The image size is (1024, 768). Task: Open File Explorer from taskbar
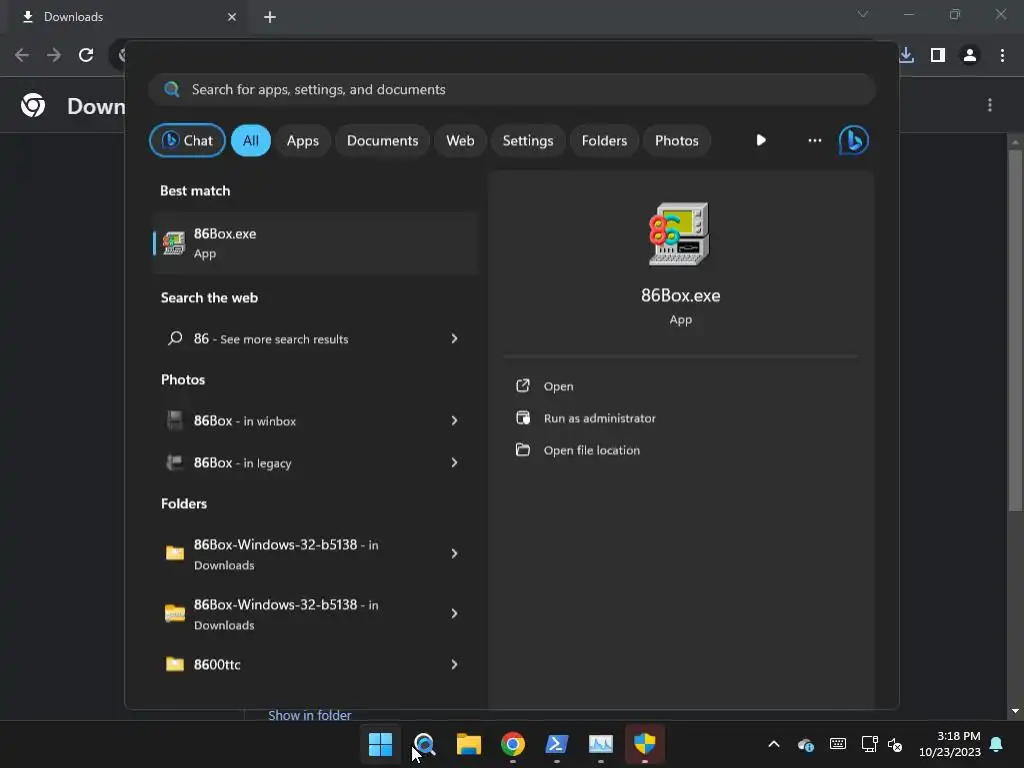[468, 744]
